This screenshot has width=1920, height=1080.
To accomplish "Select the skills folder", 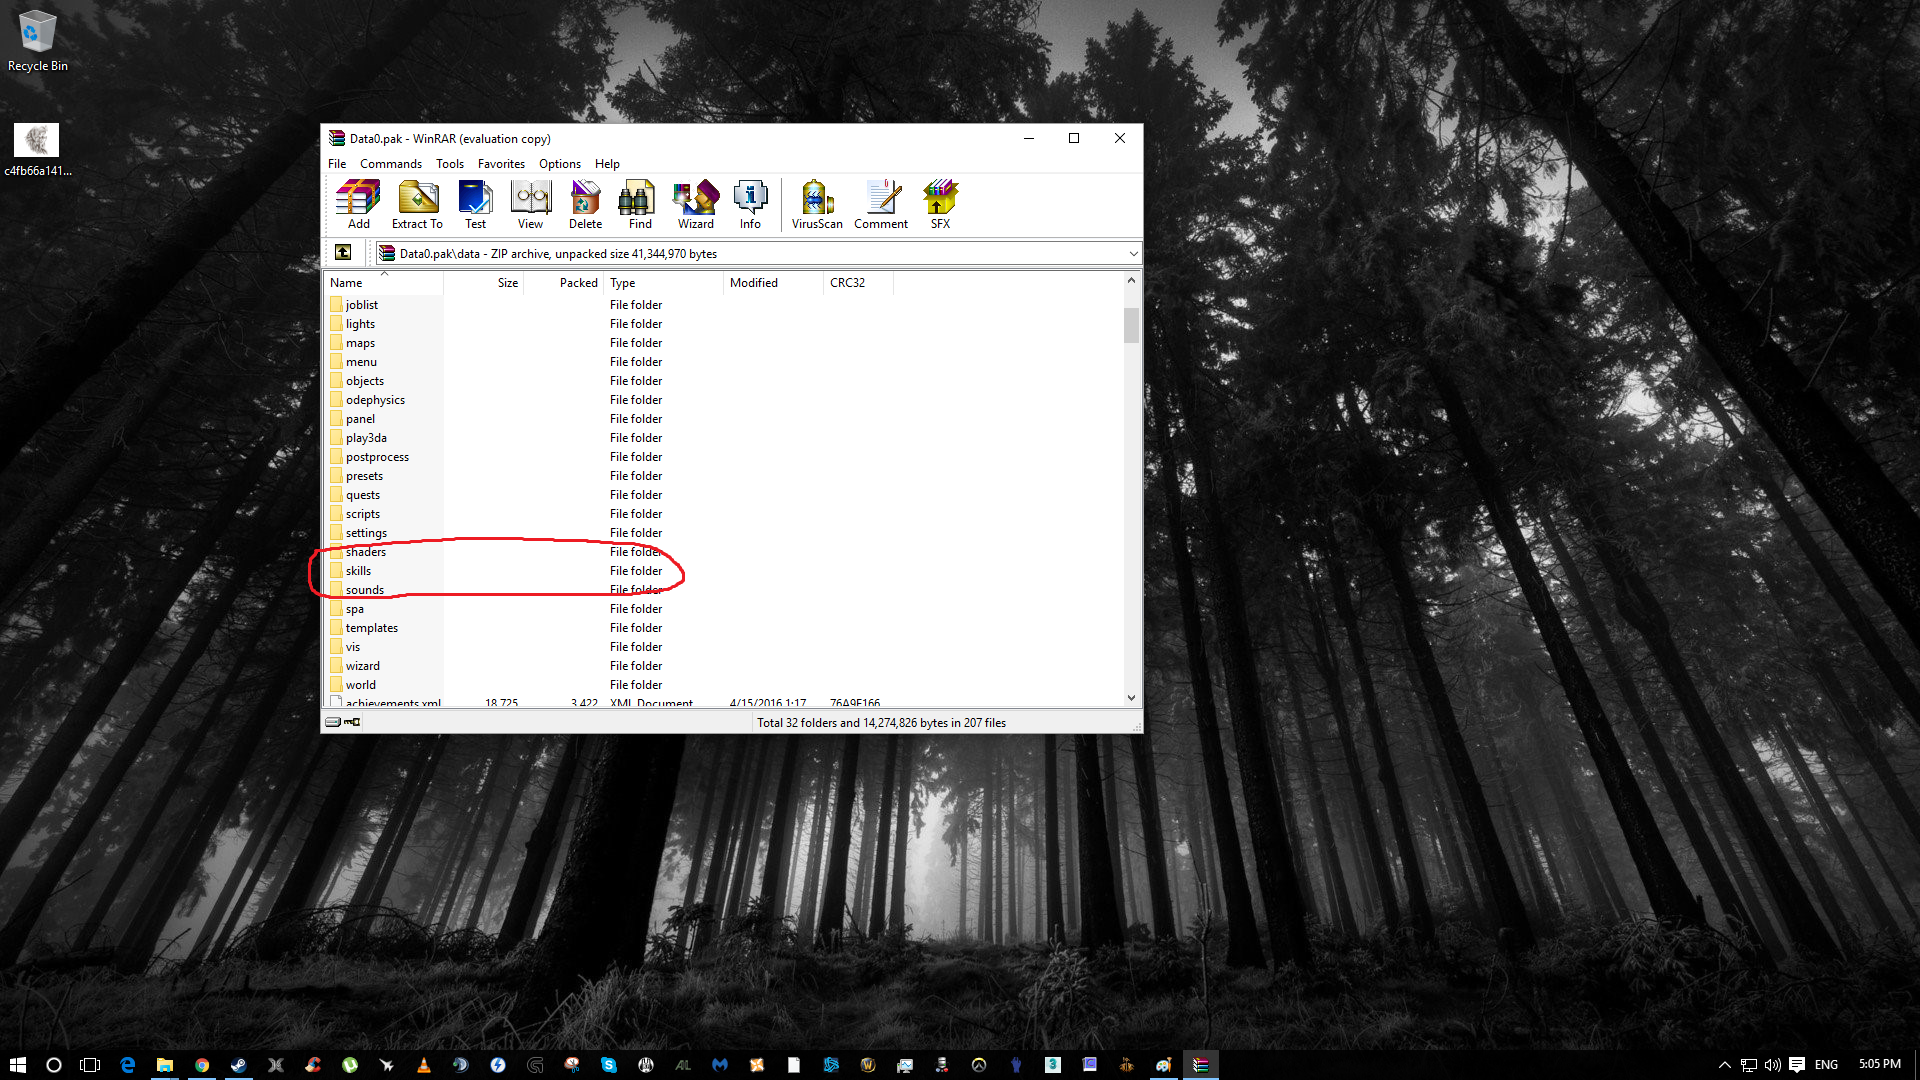I will click(x=358, y=571).
